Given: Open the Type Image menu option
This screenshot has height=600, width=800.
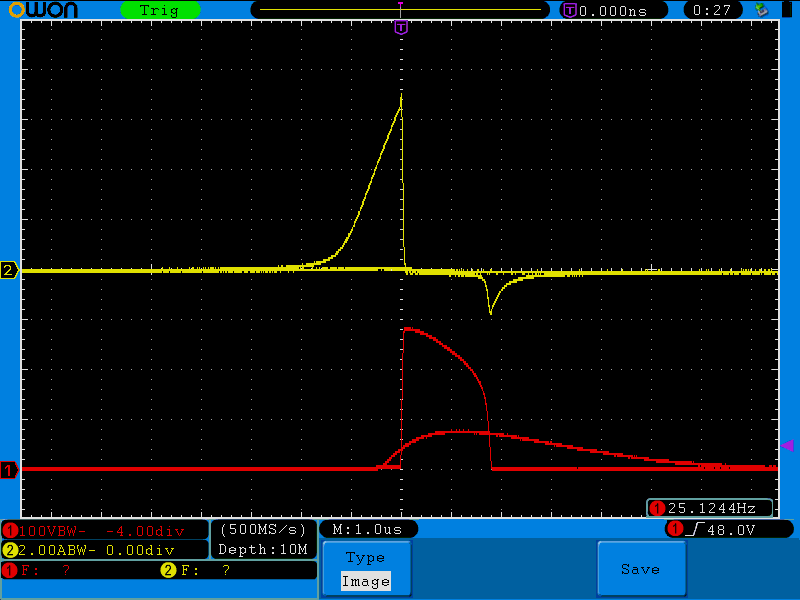Looking at the screenshot, I should pos(365,569).
